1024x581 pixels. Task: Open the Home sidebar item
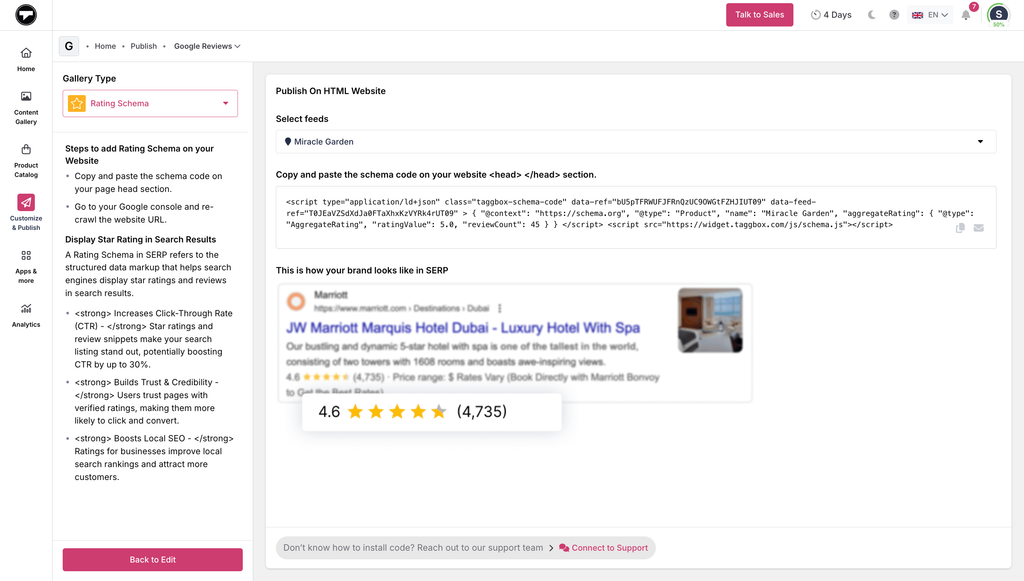26,59
